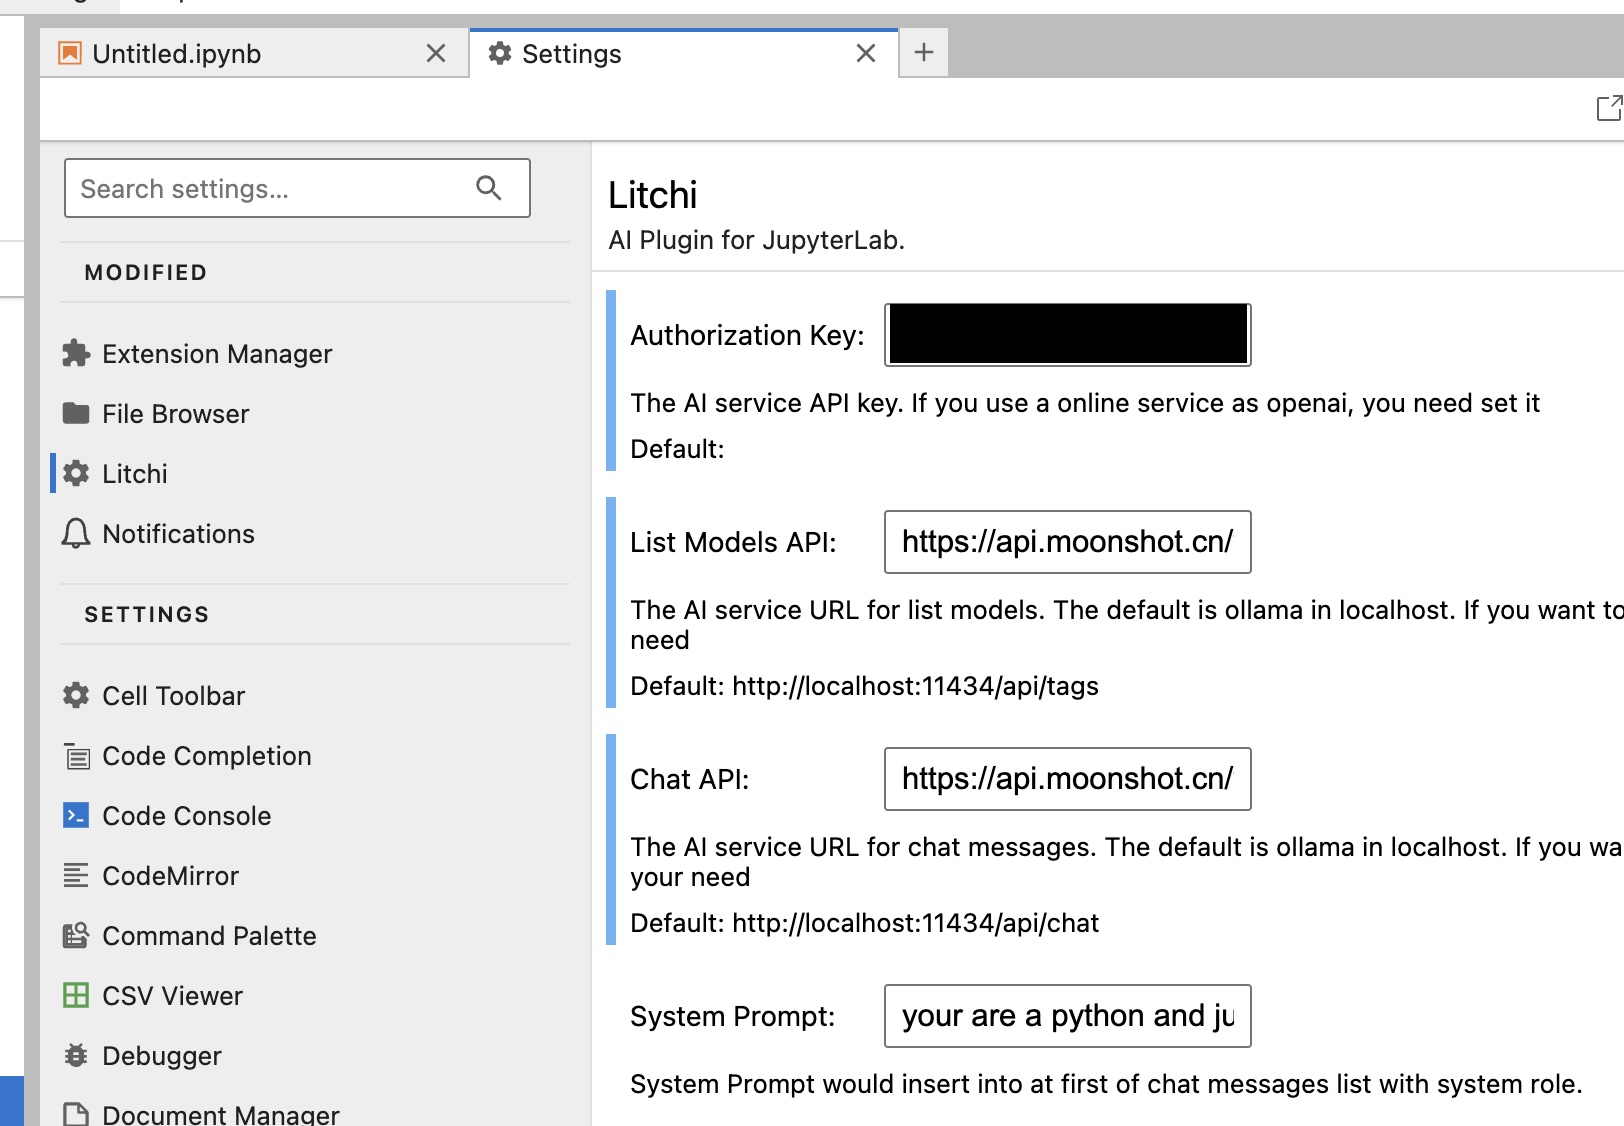Open Notifications via the bell icon
This screenshot has width=1624, height=1126.
pos(75,533)
